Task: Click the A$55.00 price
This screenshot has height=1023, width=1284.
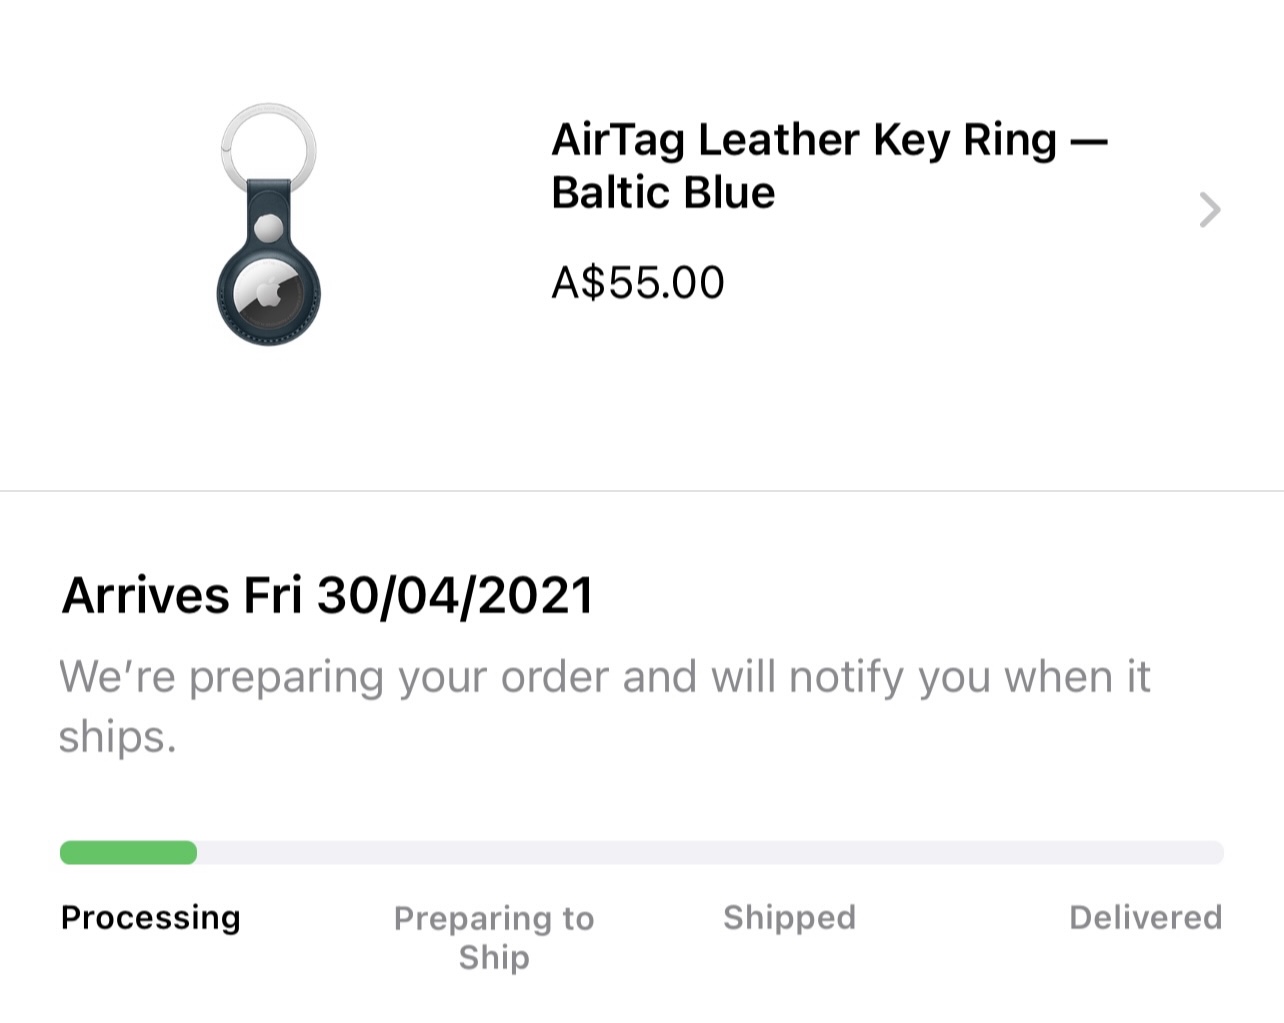Action: (x=638, y=282)
